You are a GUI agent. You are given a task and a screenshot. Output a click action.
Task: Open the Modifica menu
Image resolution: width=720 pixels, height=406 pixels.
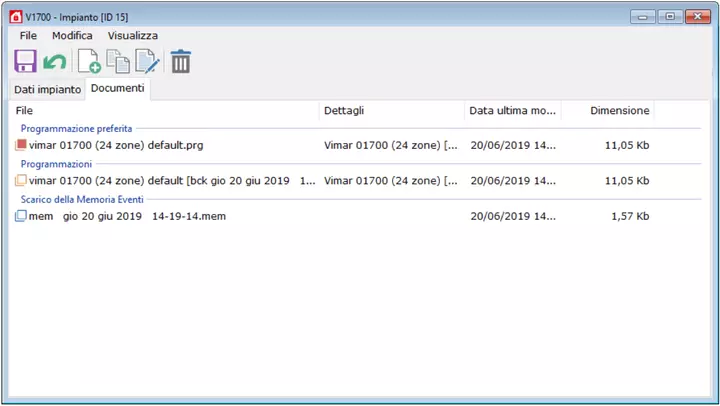pos(72,35)
